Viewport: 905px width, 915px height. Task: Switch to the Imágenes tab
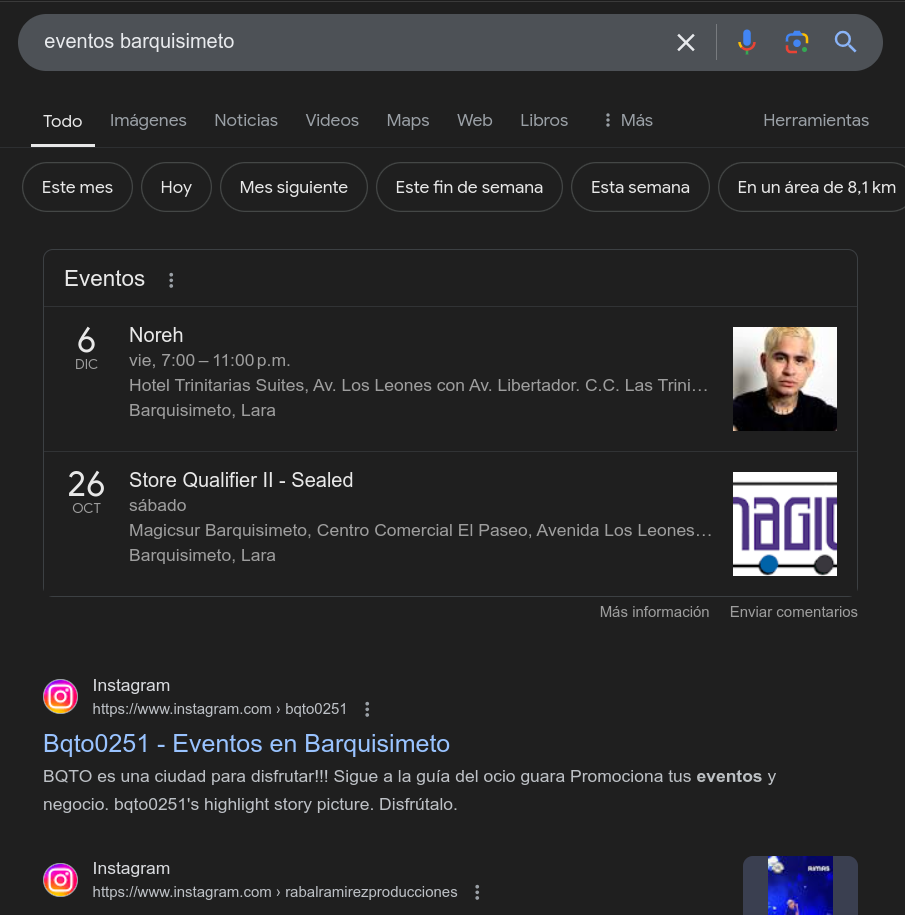148,120
